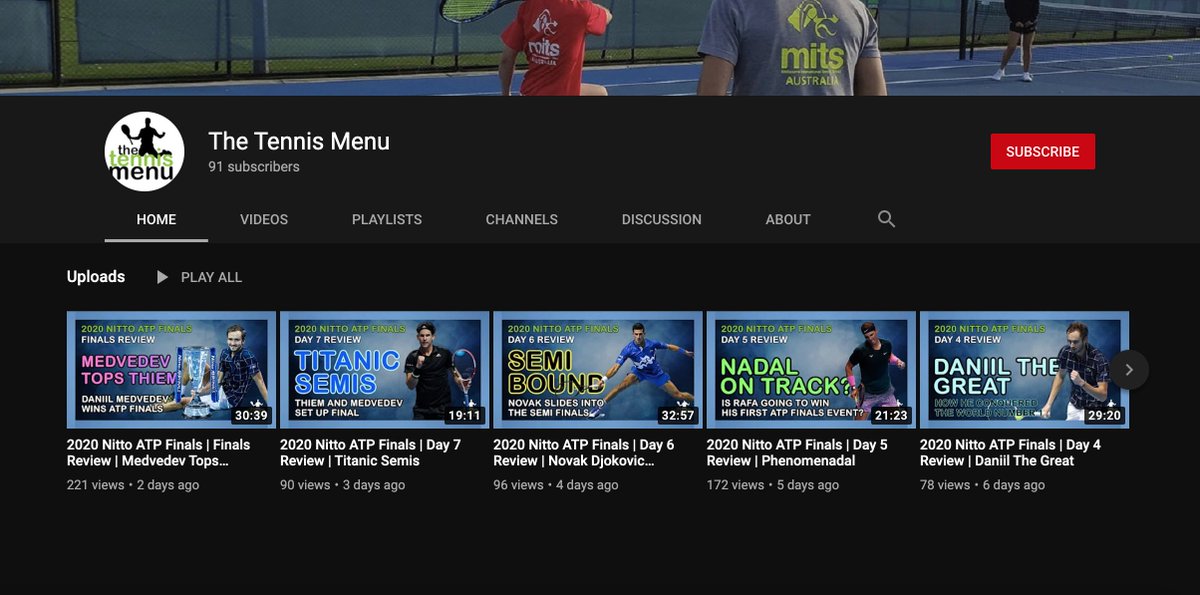Open the Nadal On Track video thumbnail
This screenshot has height=595, width=1200.
click(811, 370)
